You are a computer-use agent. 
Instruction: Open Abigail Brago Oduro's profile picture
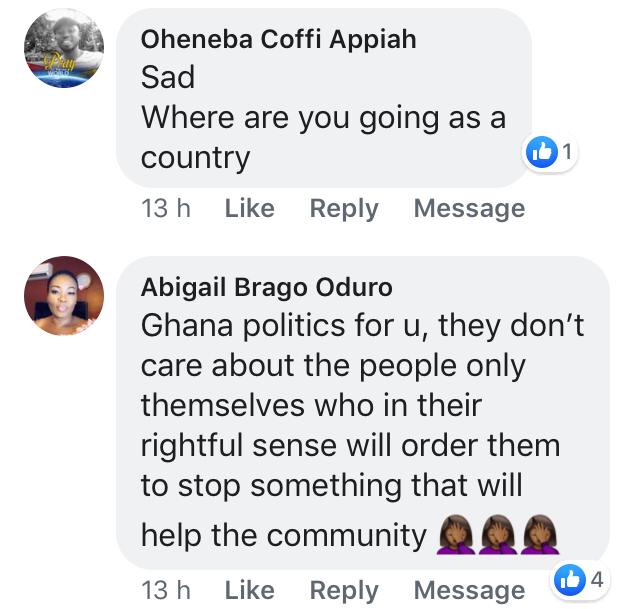pos(64,295)
